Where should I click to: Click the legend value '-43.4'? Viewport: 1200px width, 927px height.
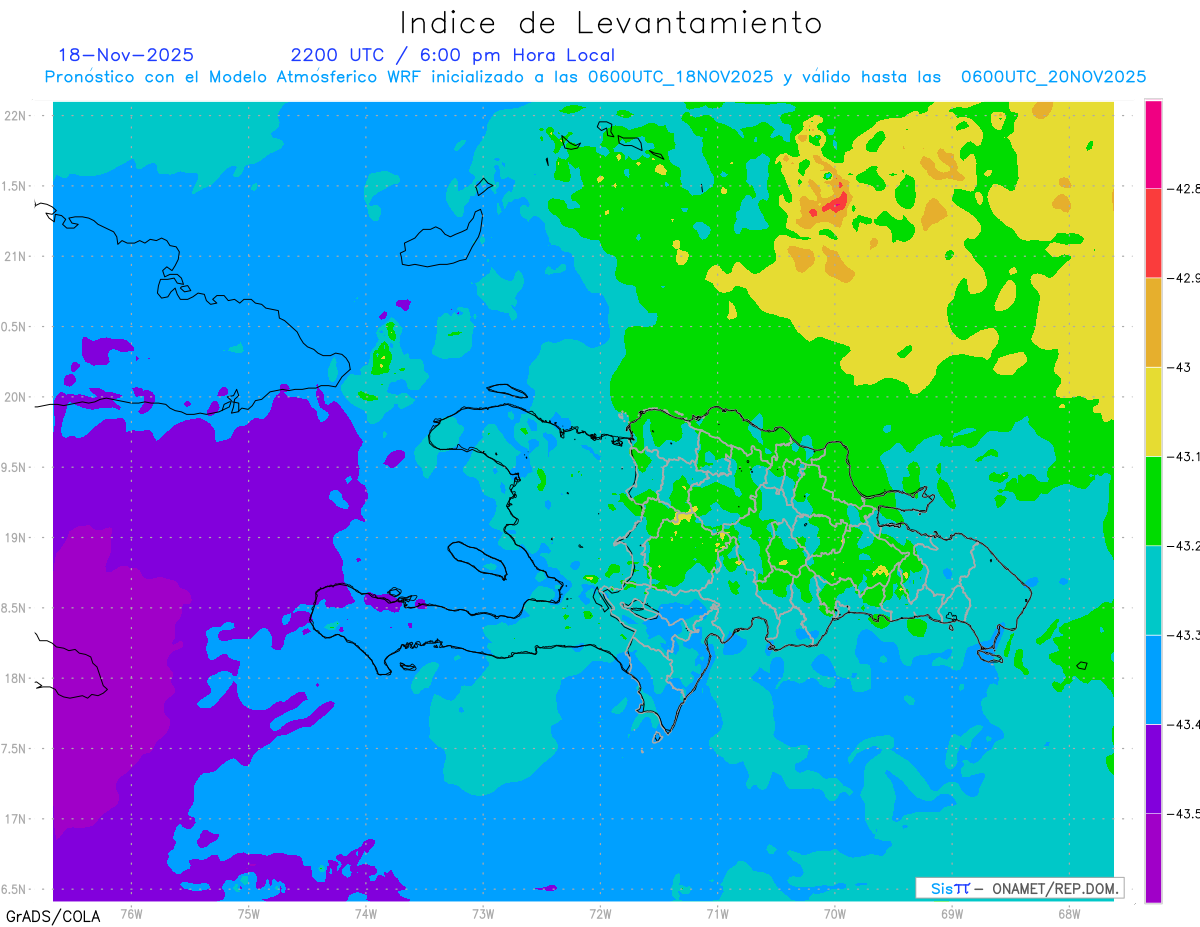pos(1183,724)
